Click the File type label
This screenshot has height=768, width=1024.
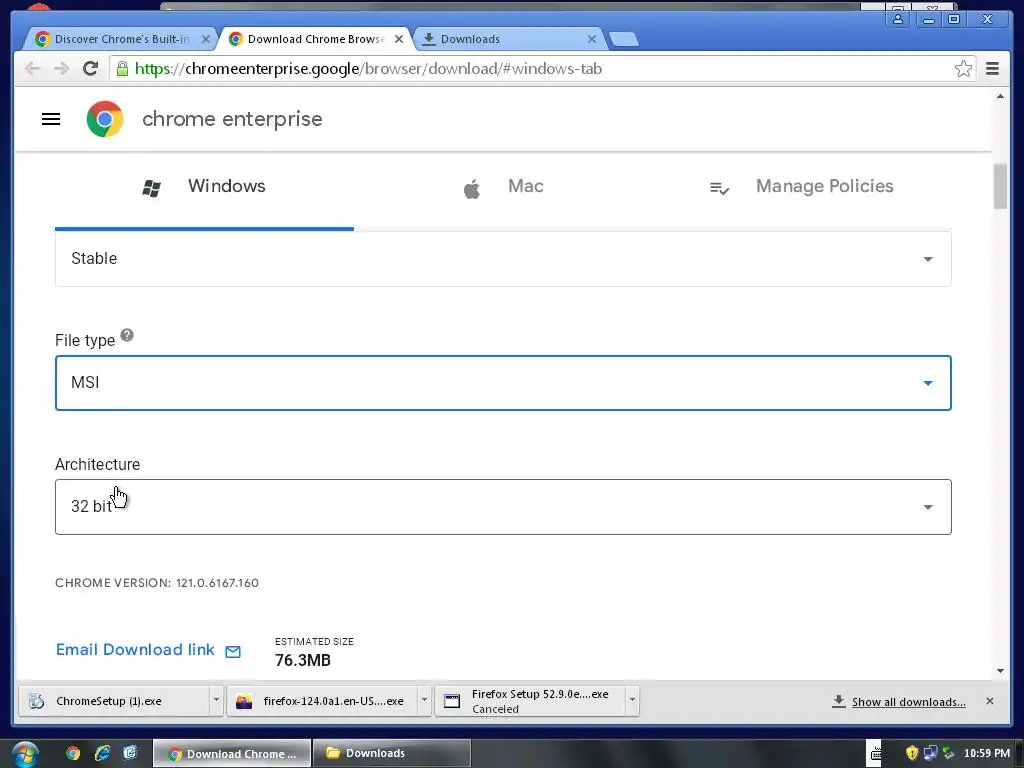(85, 340)
